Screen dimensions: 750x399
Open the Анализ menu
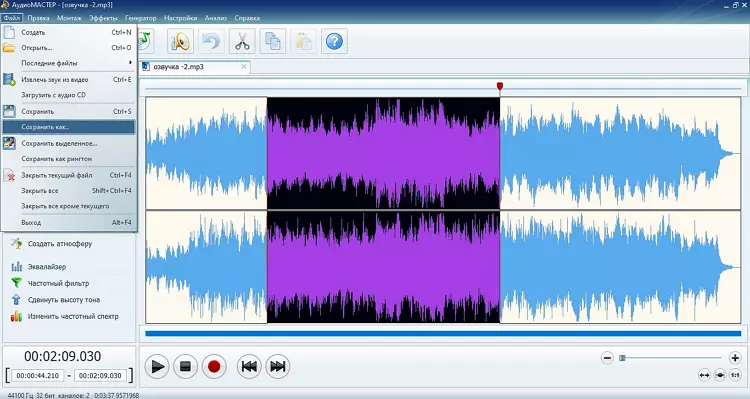coord(216,18)
